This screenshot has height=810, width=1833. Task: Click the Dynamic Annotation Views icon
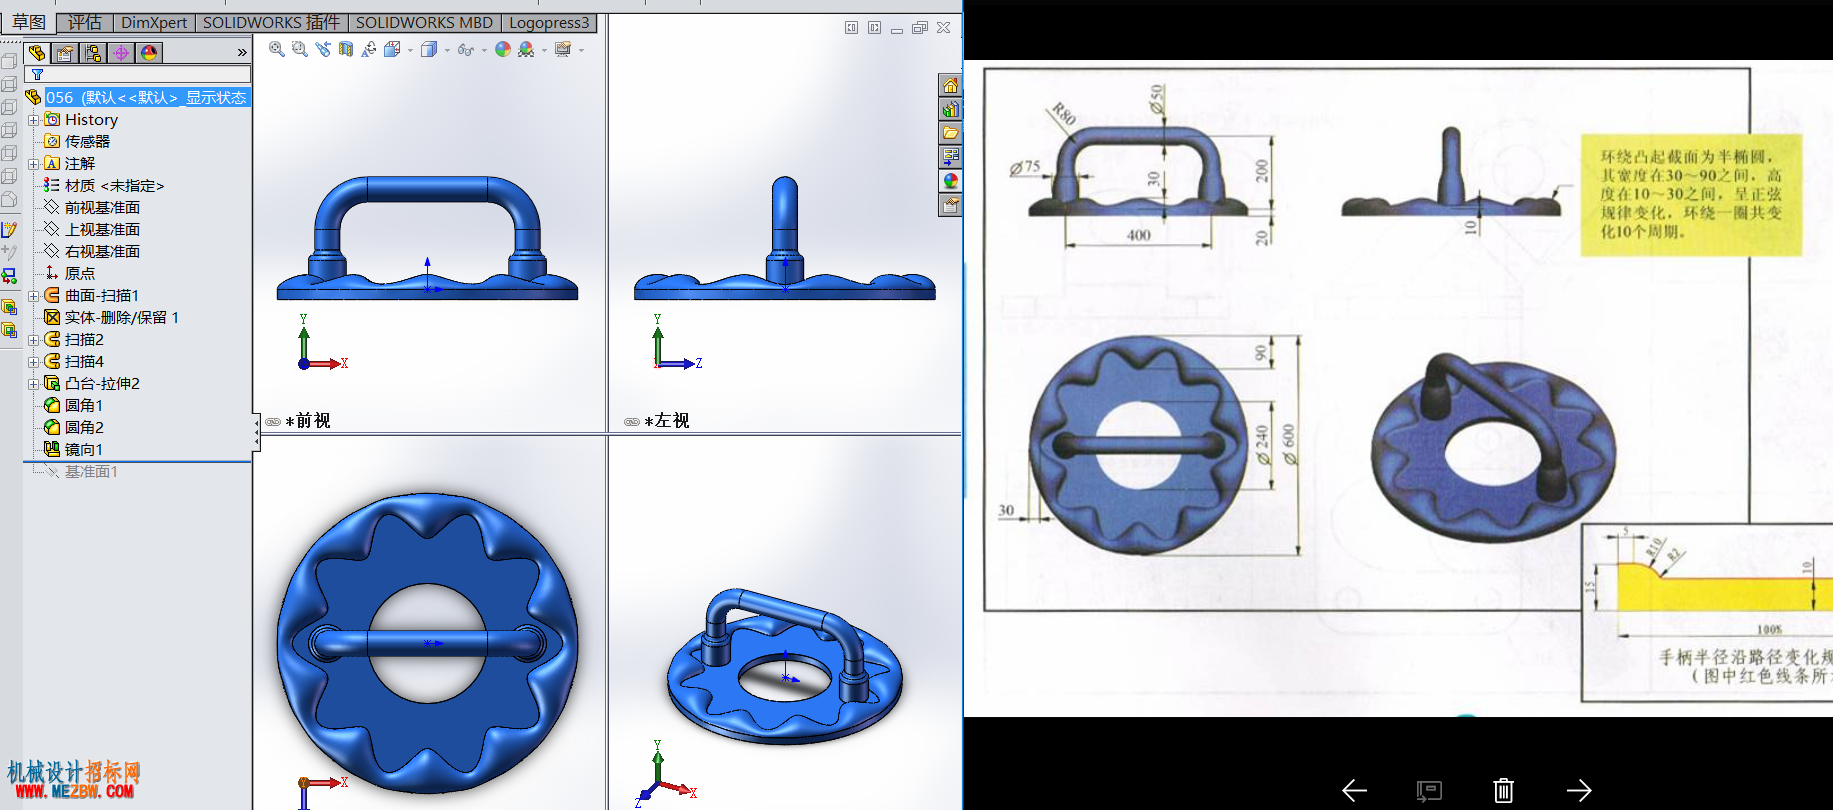pos(369,49)
